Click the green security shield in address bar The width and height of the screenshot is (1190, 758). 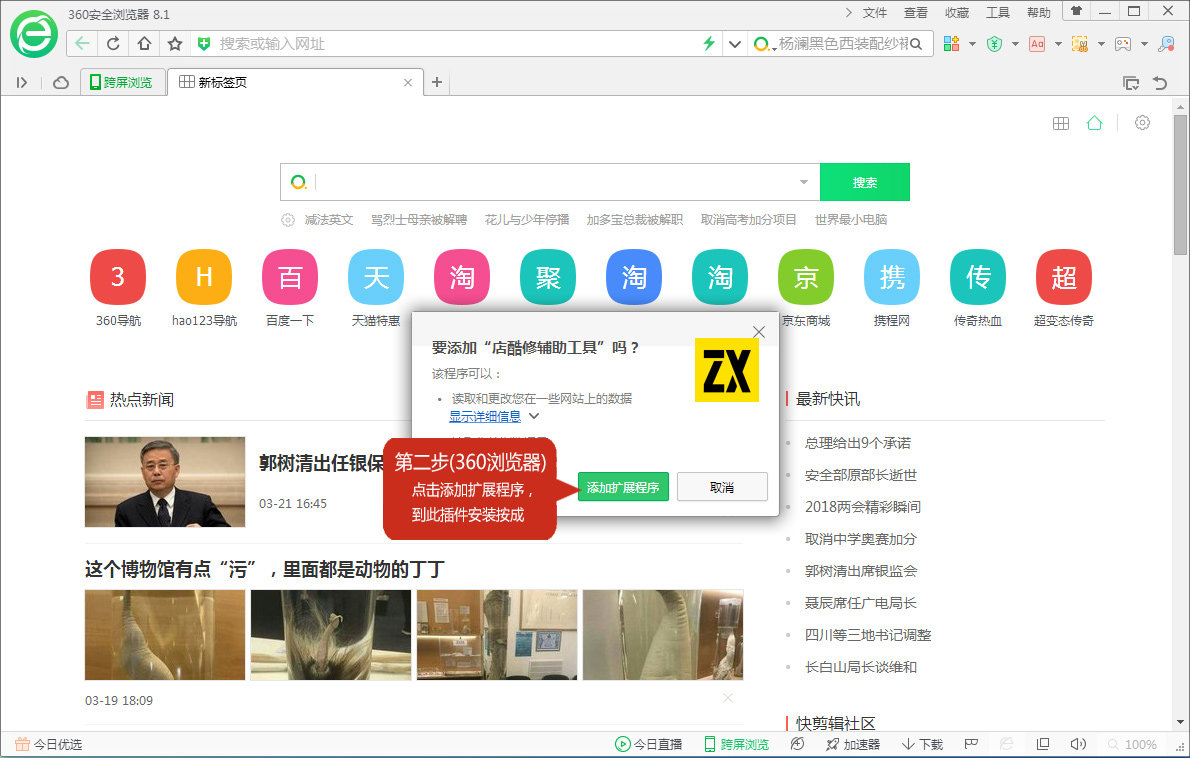[203, 43]
